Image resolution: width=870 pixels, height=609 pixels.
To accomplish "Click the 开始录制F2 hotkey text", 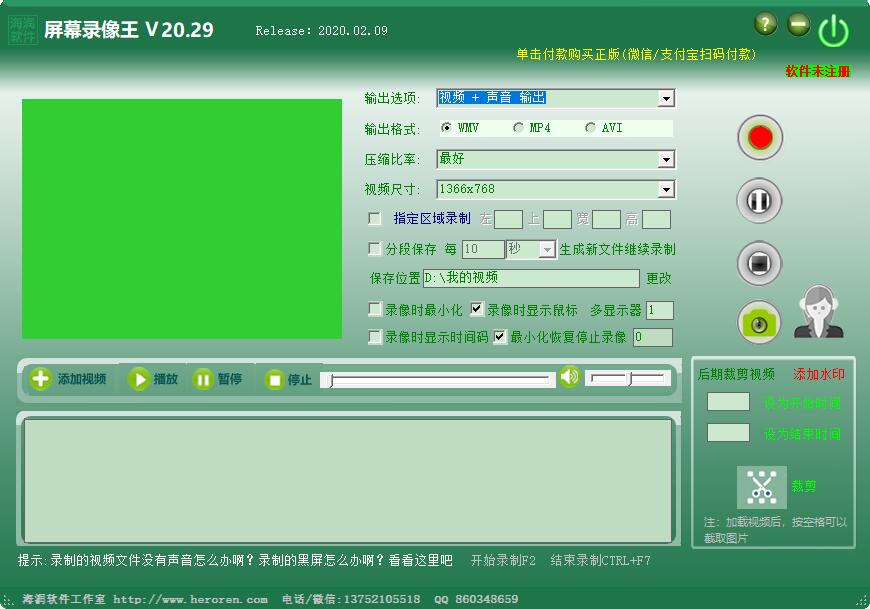I will [503, 560].
